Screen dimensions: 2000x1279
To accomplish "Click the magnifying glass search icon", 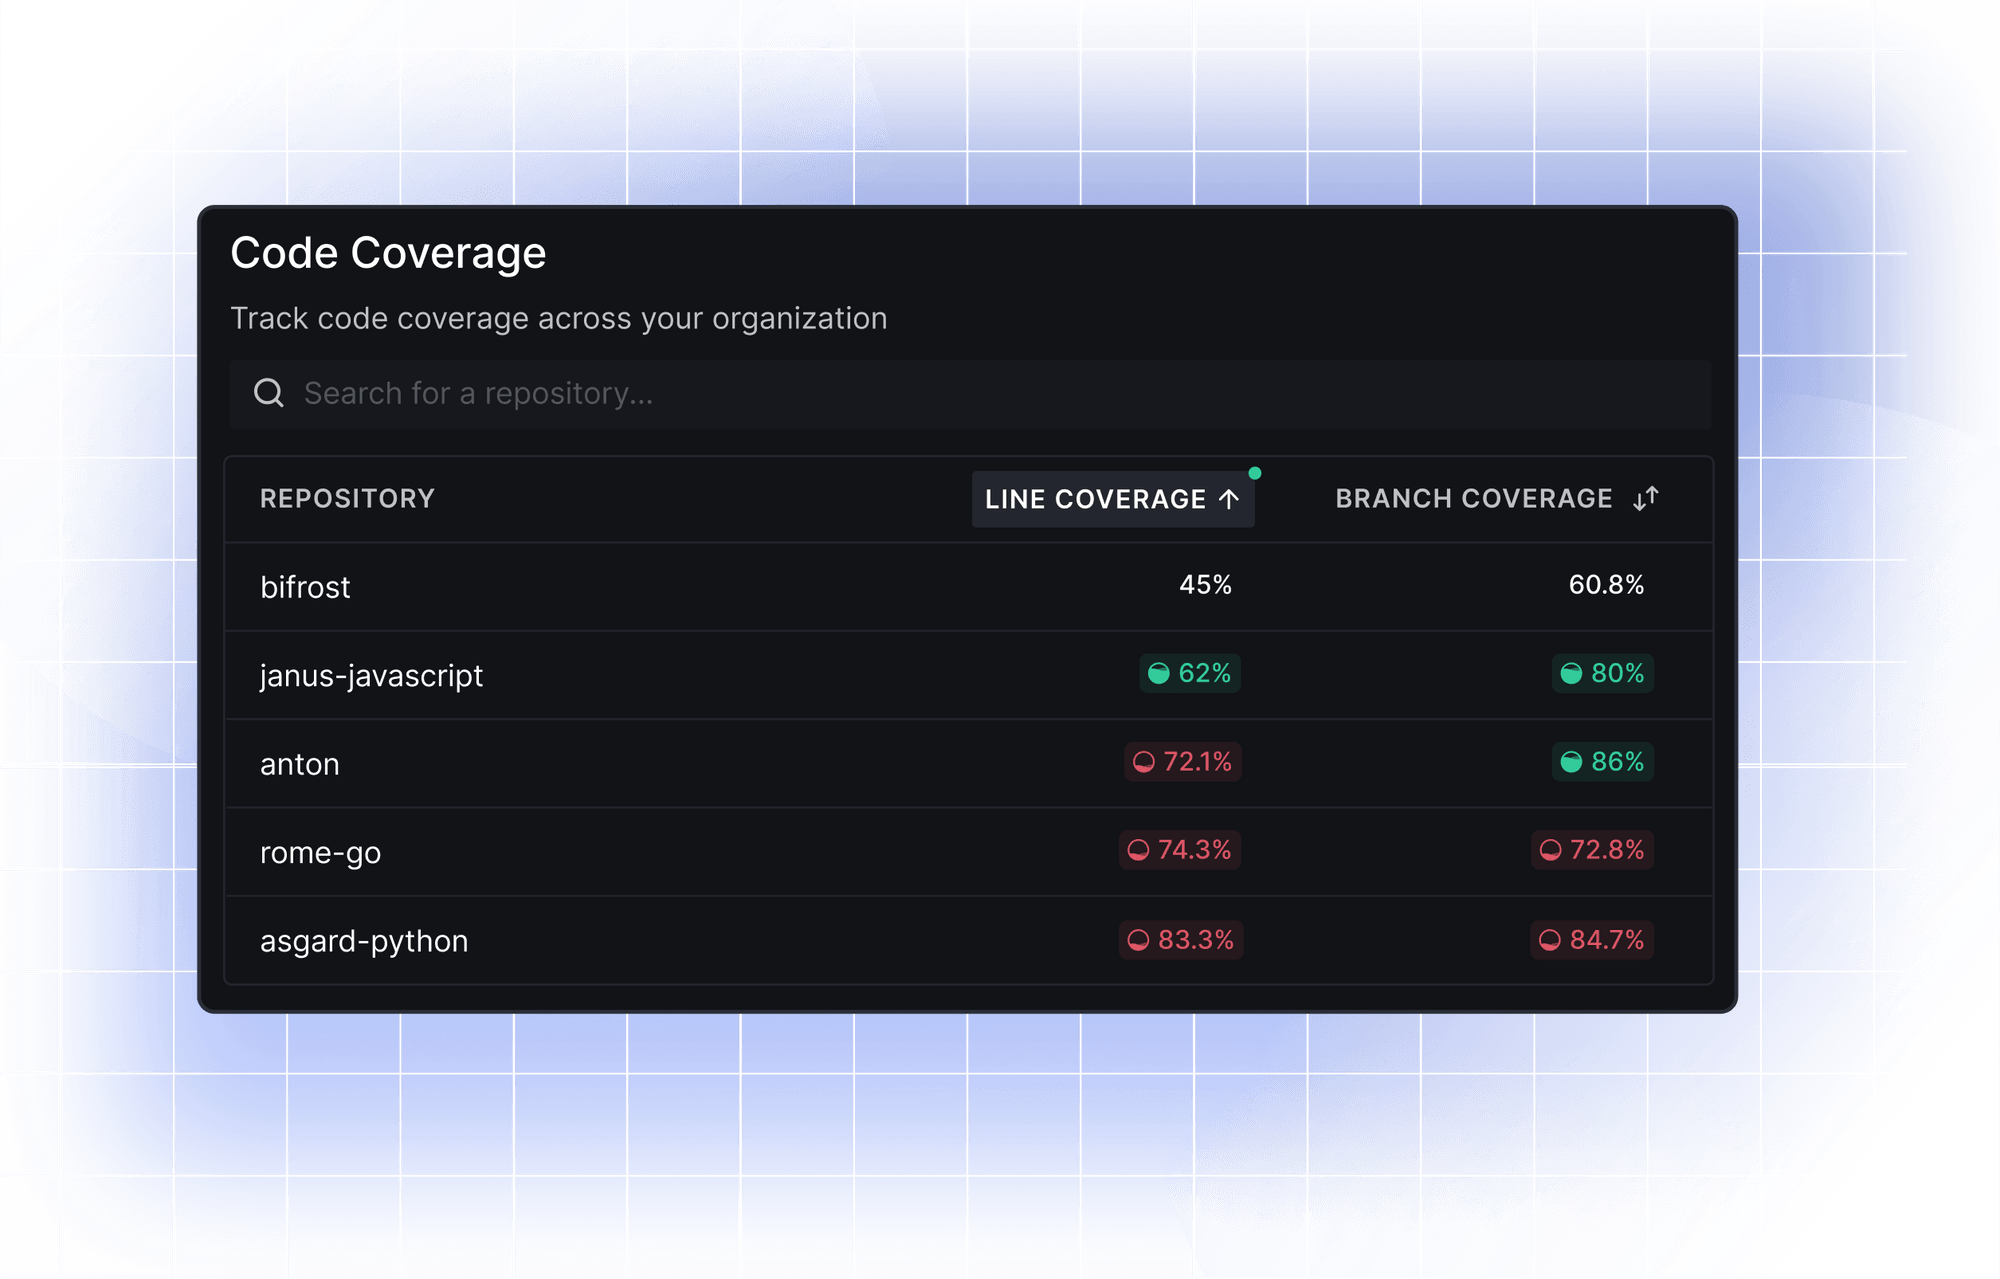I will pyautogui.click(x=268, y=393).
